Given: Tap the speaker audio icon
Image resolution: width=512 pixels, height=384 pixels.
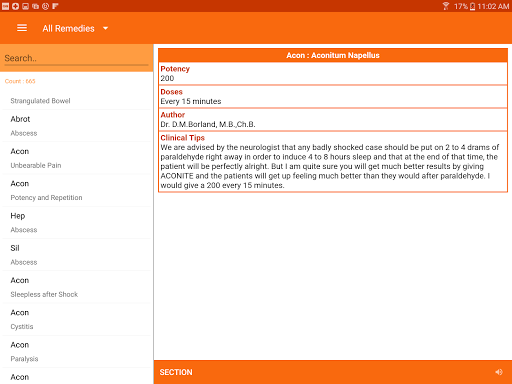Looking at the screenshot, I should click(x=499, y=372).
